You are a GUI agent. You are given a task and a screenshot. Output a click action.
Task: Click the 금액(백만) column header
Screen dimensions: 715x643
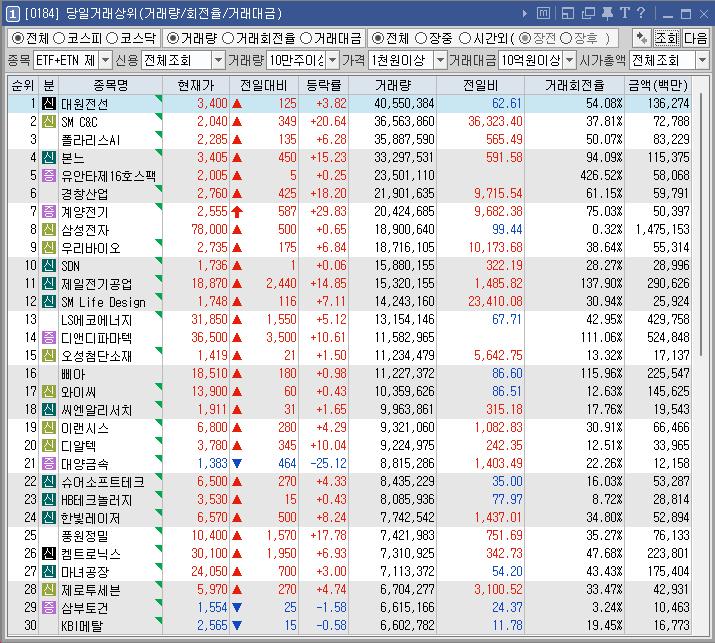pyautogui.click(x=657, y=85)
